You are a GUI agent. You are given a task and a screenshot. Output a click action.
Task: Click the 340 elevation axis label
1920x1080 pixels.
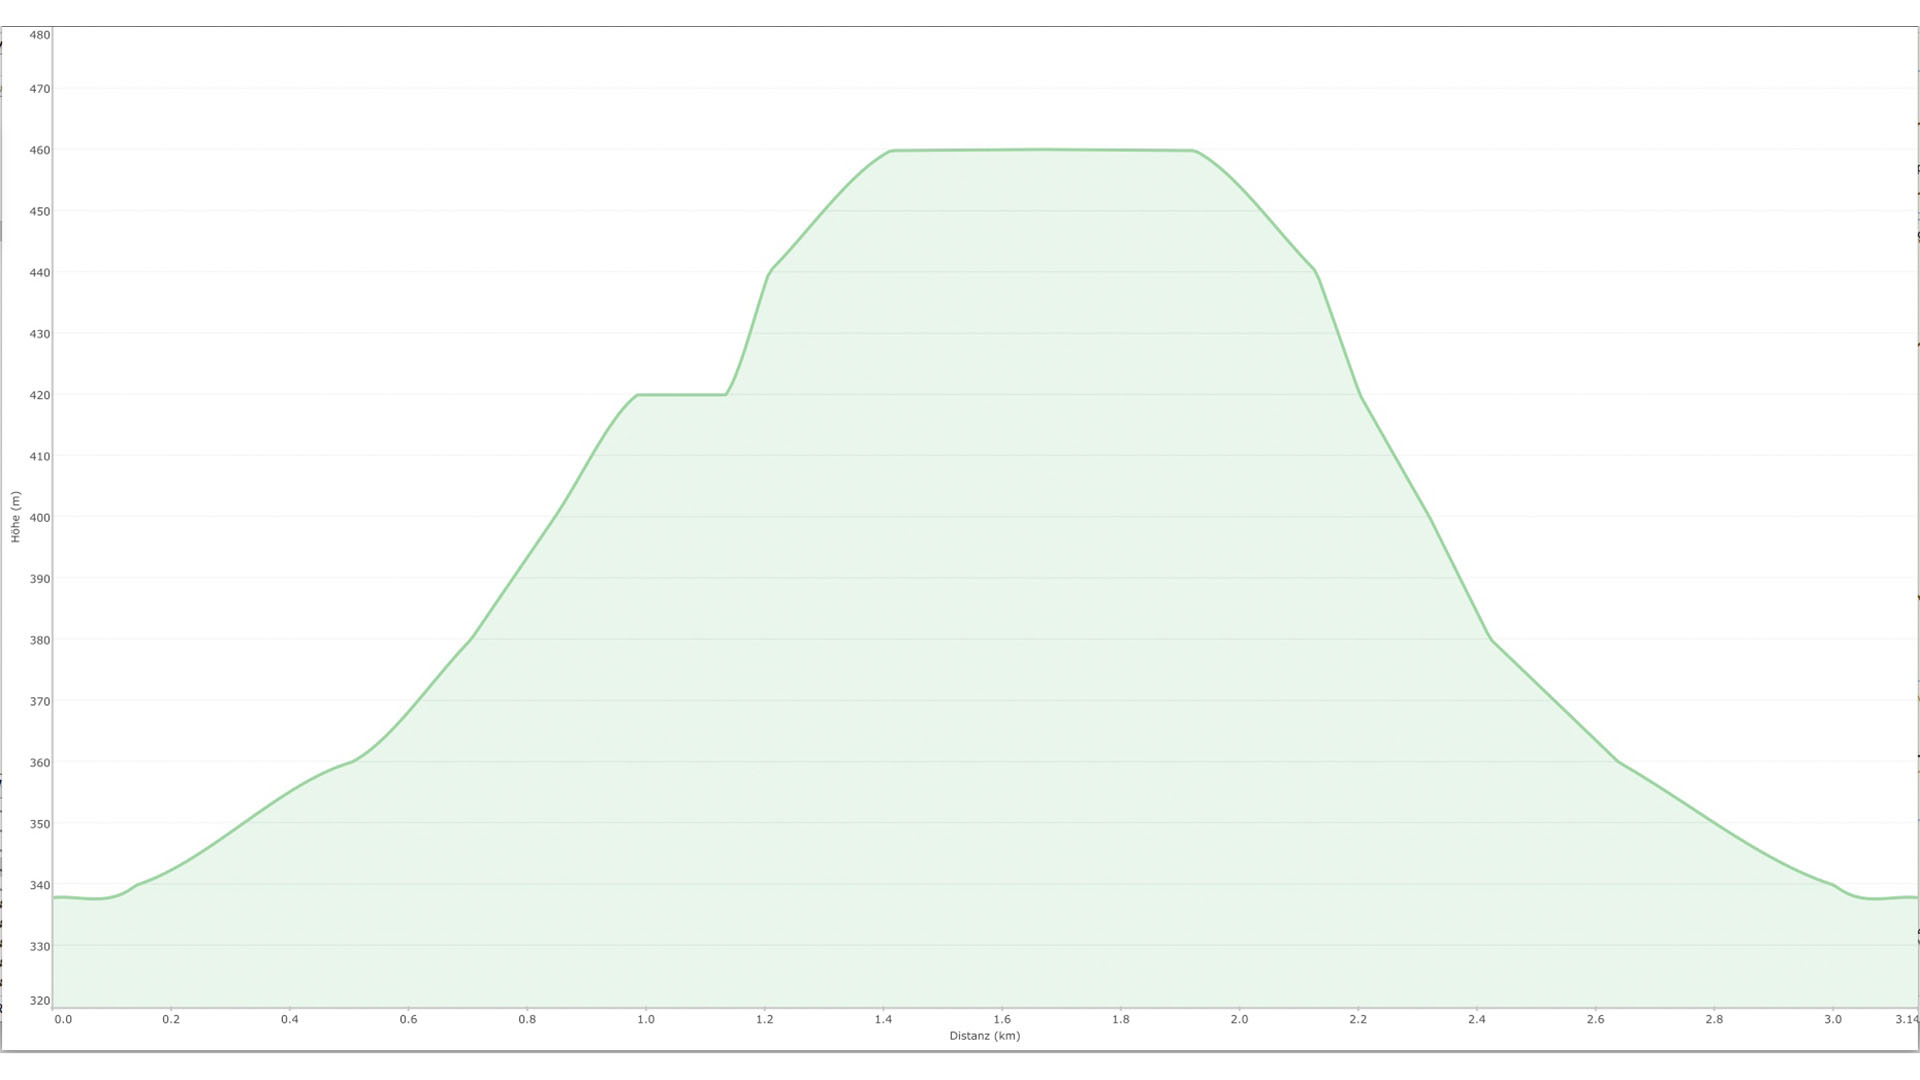pyautogui.click(x=39, y=885)
